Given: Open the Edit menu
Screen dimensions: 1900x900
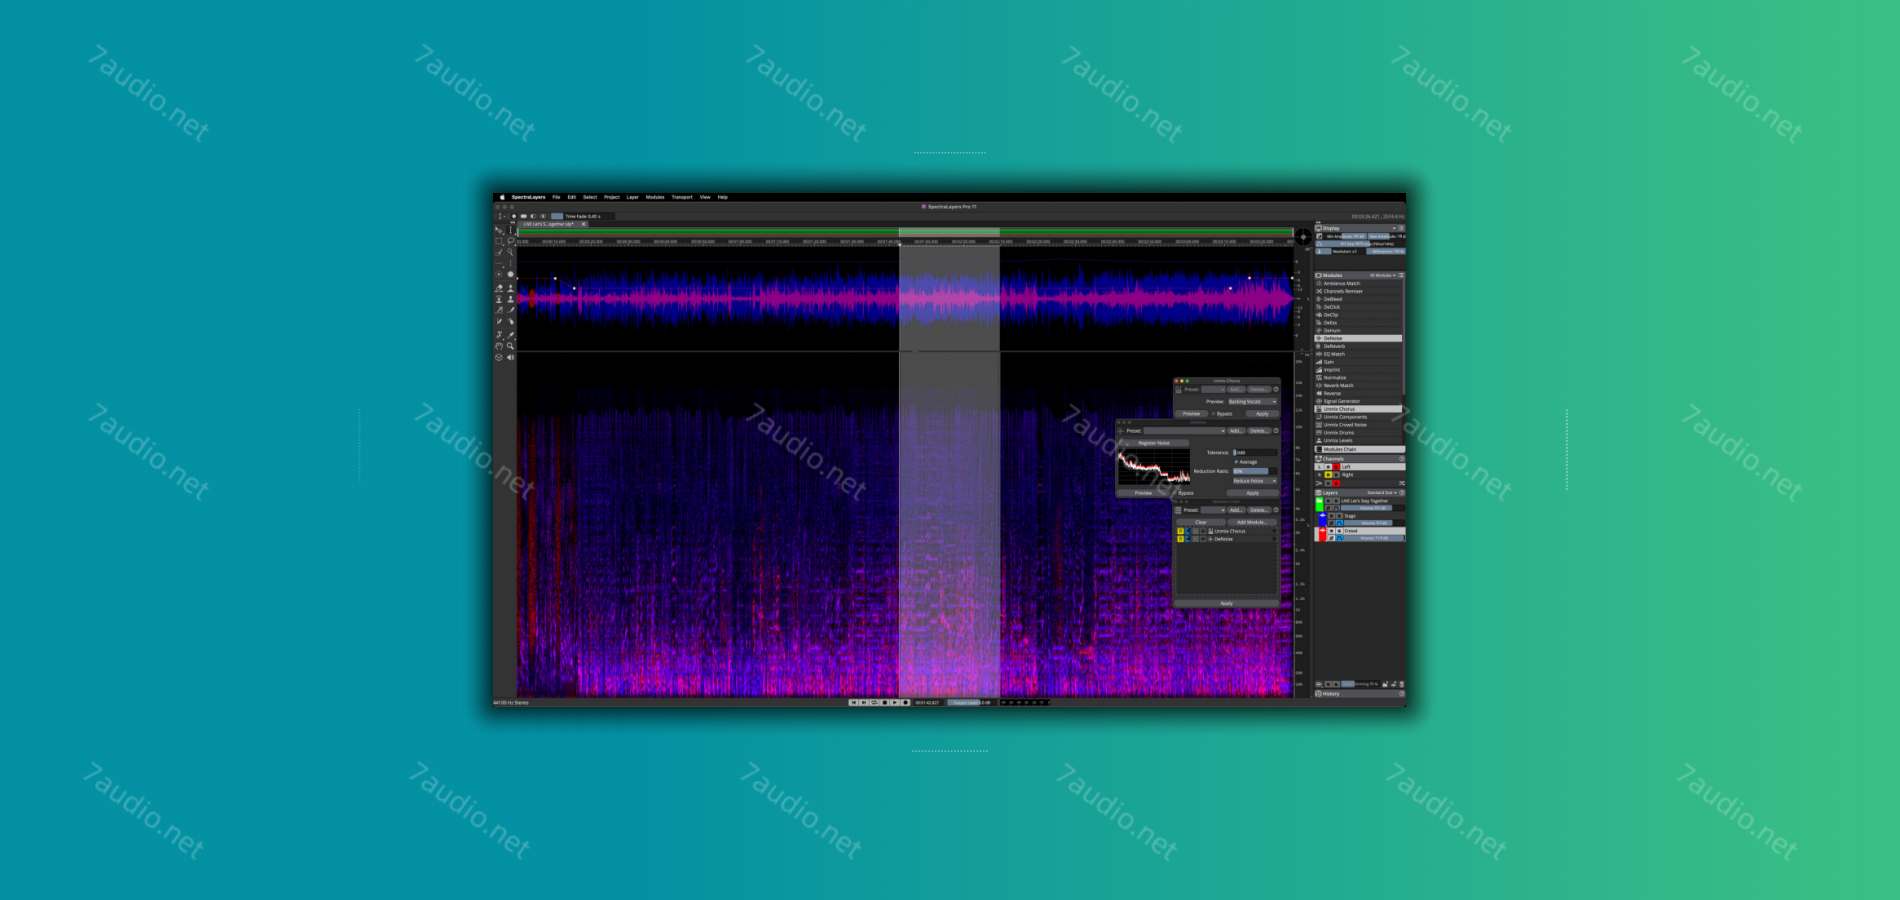Looking at the screenshot, I should pos(572,197).
